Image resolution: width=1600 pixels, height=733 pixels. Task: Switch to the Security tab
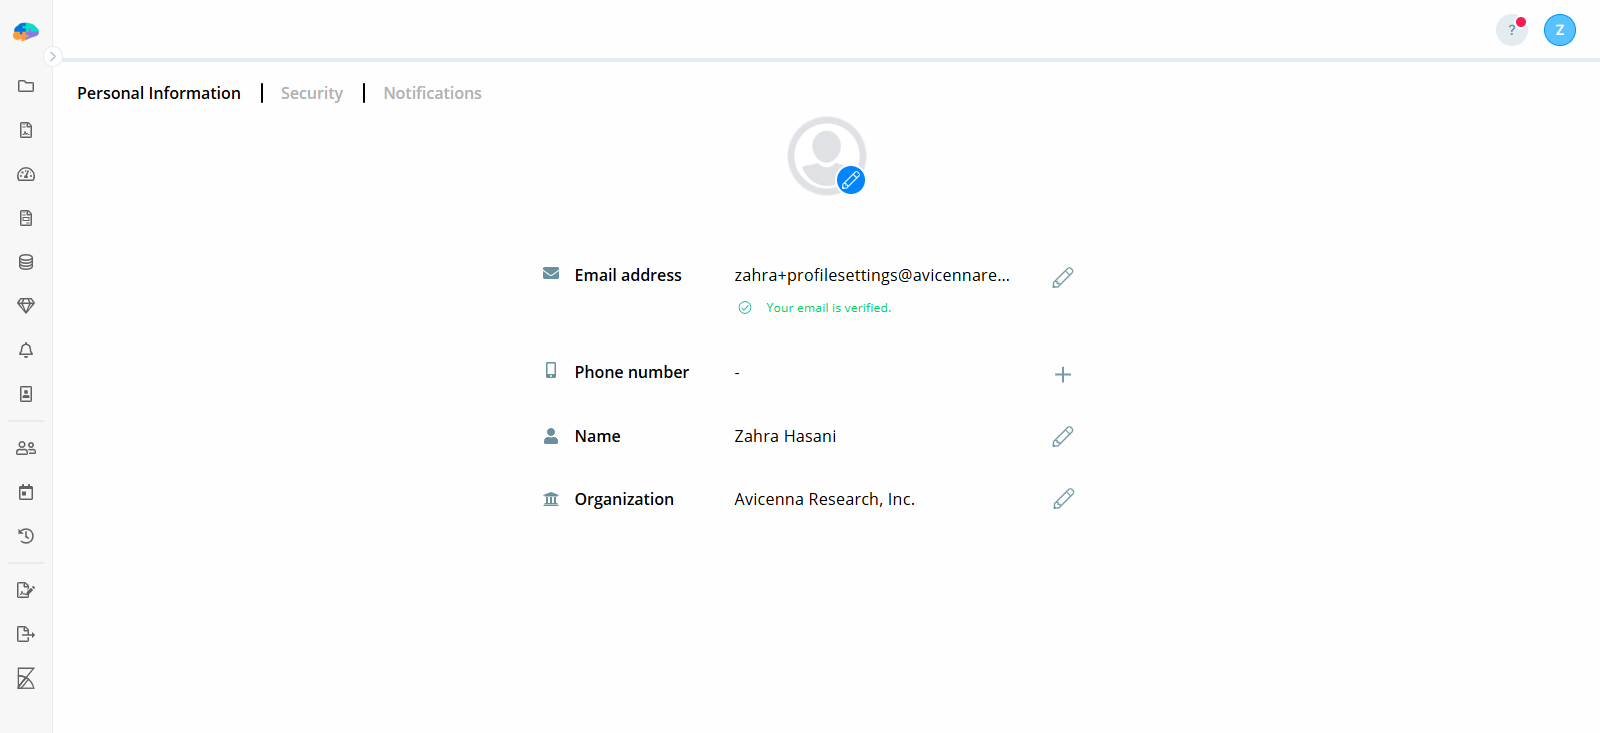(311, 93)
